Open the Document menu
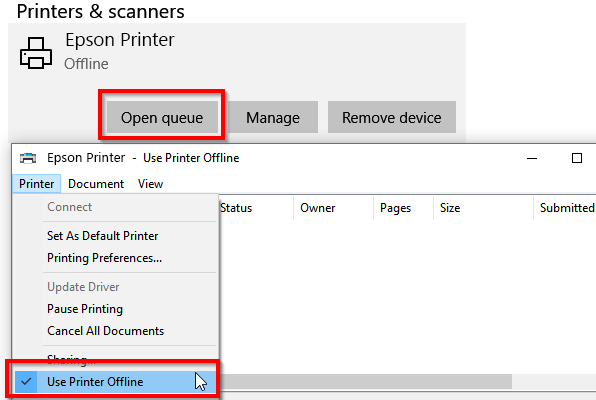 [x=96, y=184]
